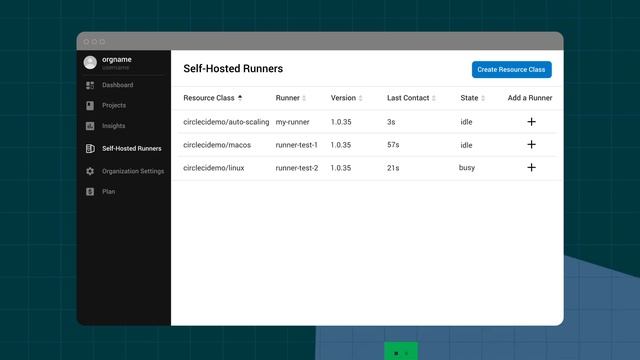Click the Insights chart icon

coord(90,126)
